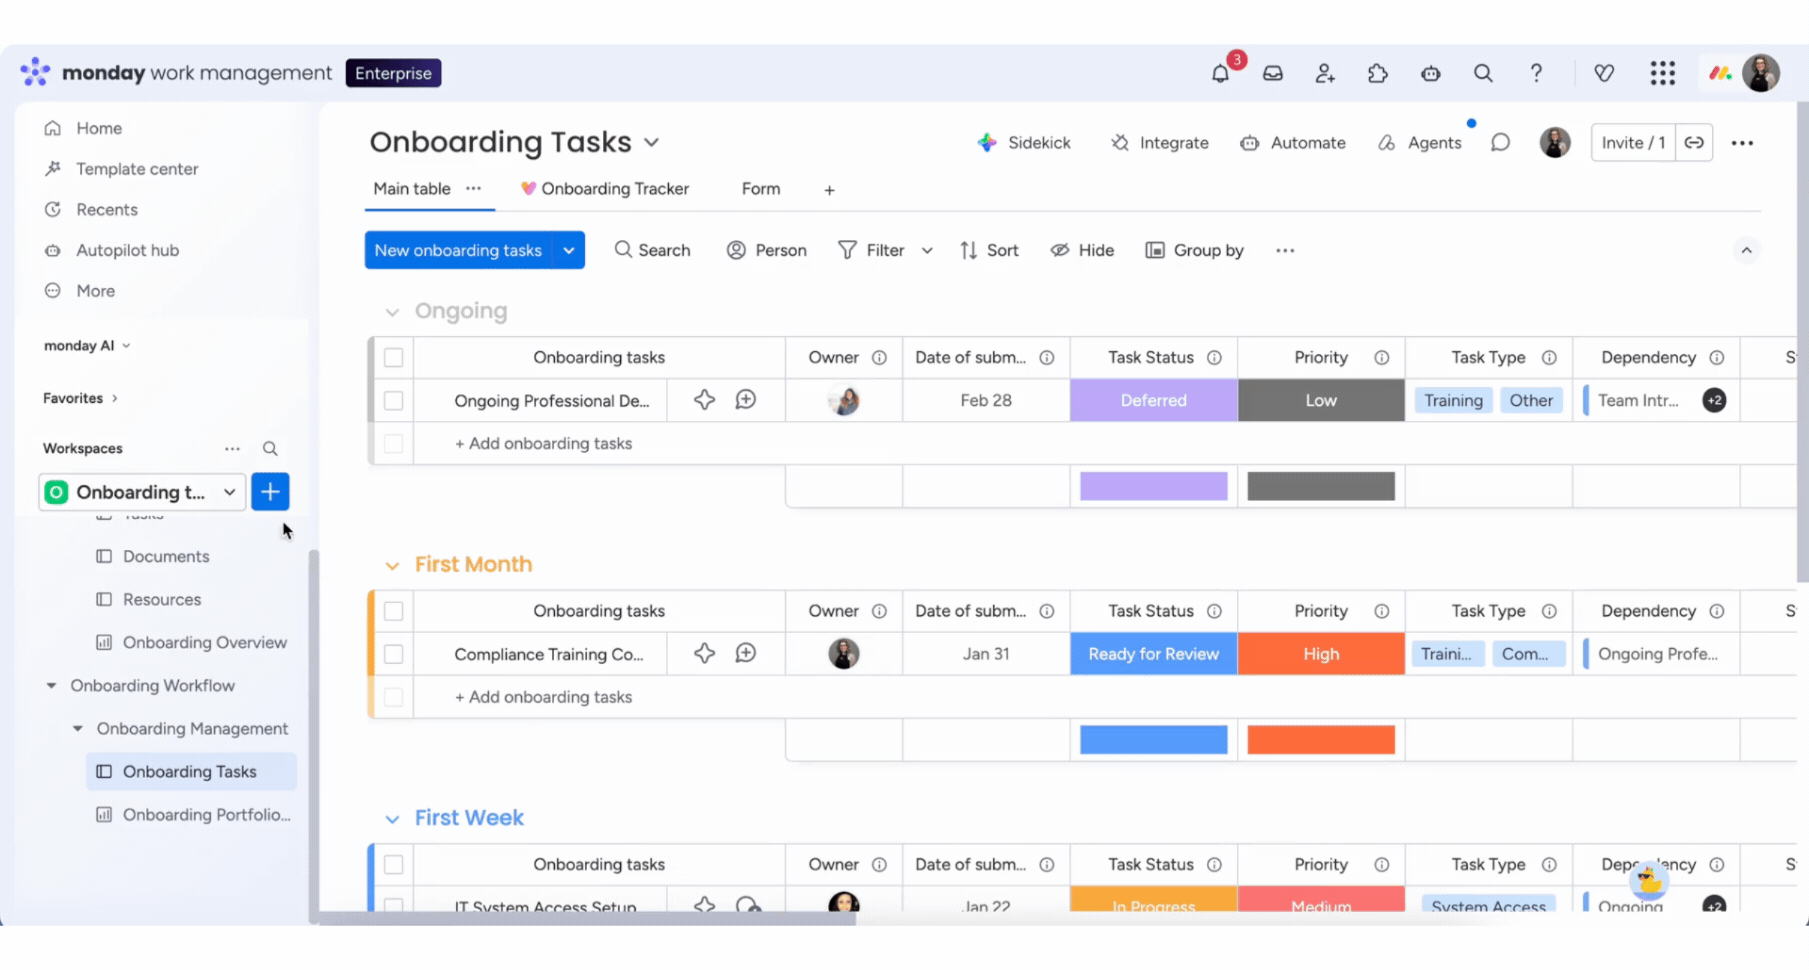The width and height of the screenshot is (1809, 970).
Task: Copy board link icon next to Invite
Action: (1694, 143)
